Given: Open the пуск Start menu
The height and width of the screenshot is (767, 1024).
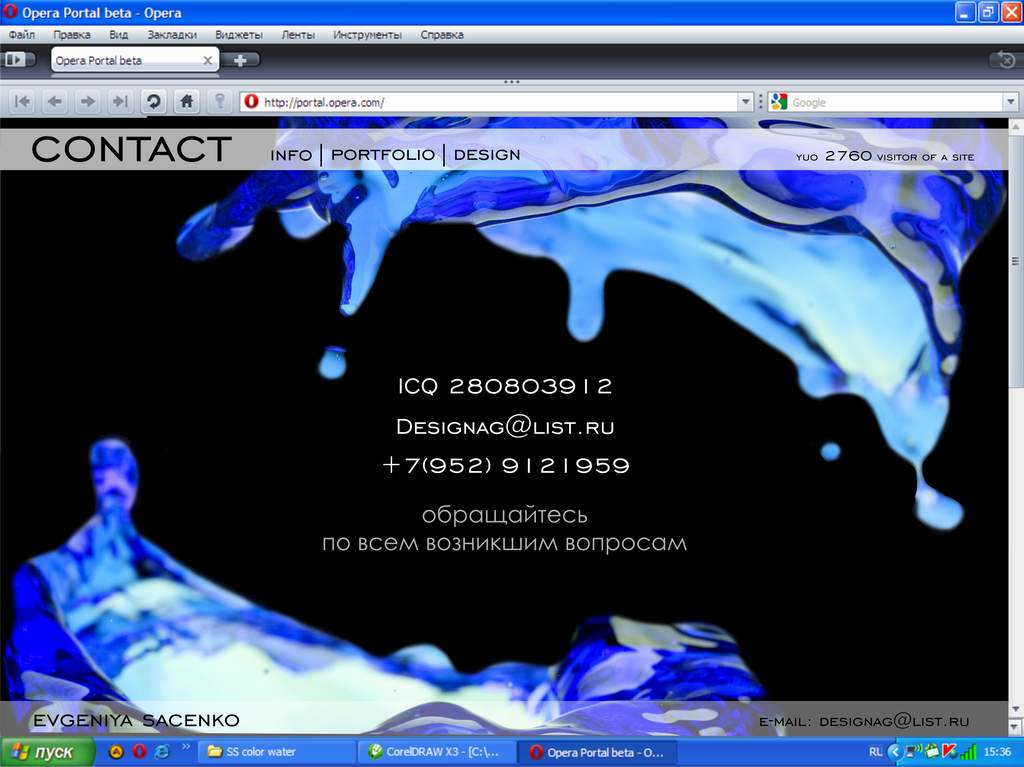Looking at the screenshot, I should [47, 752].
